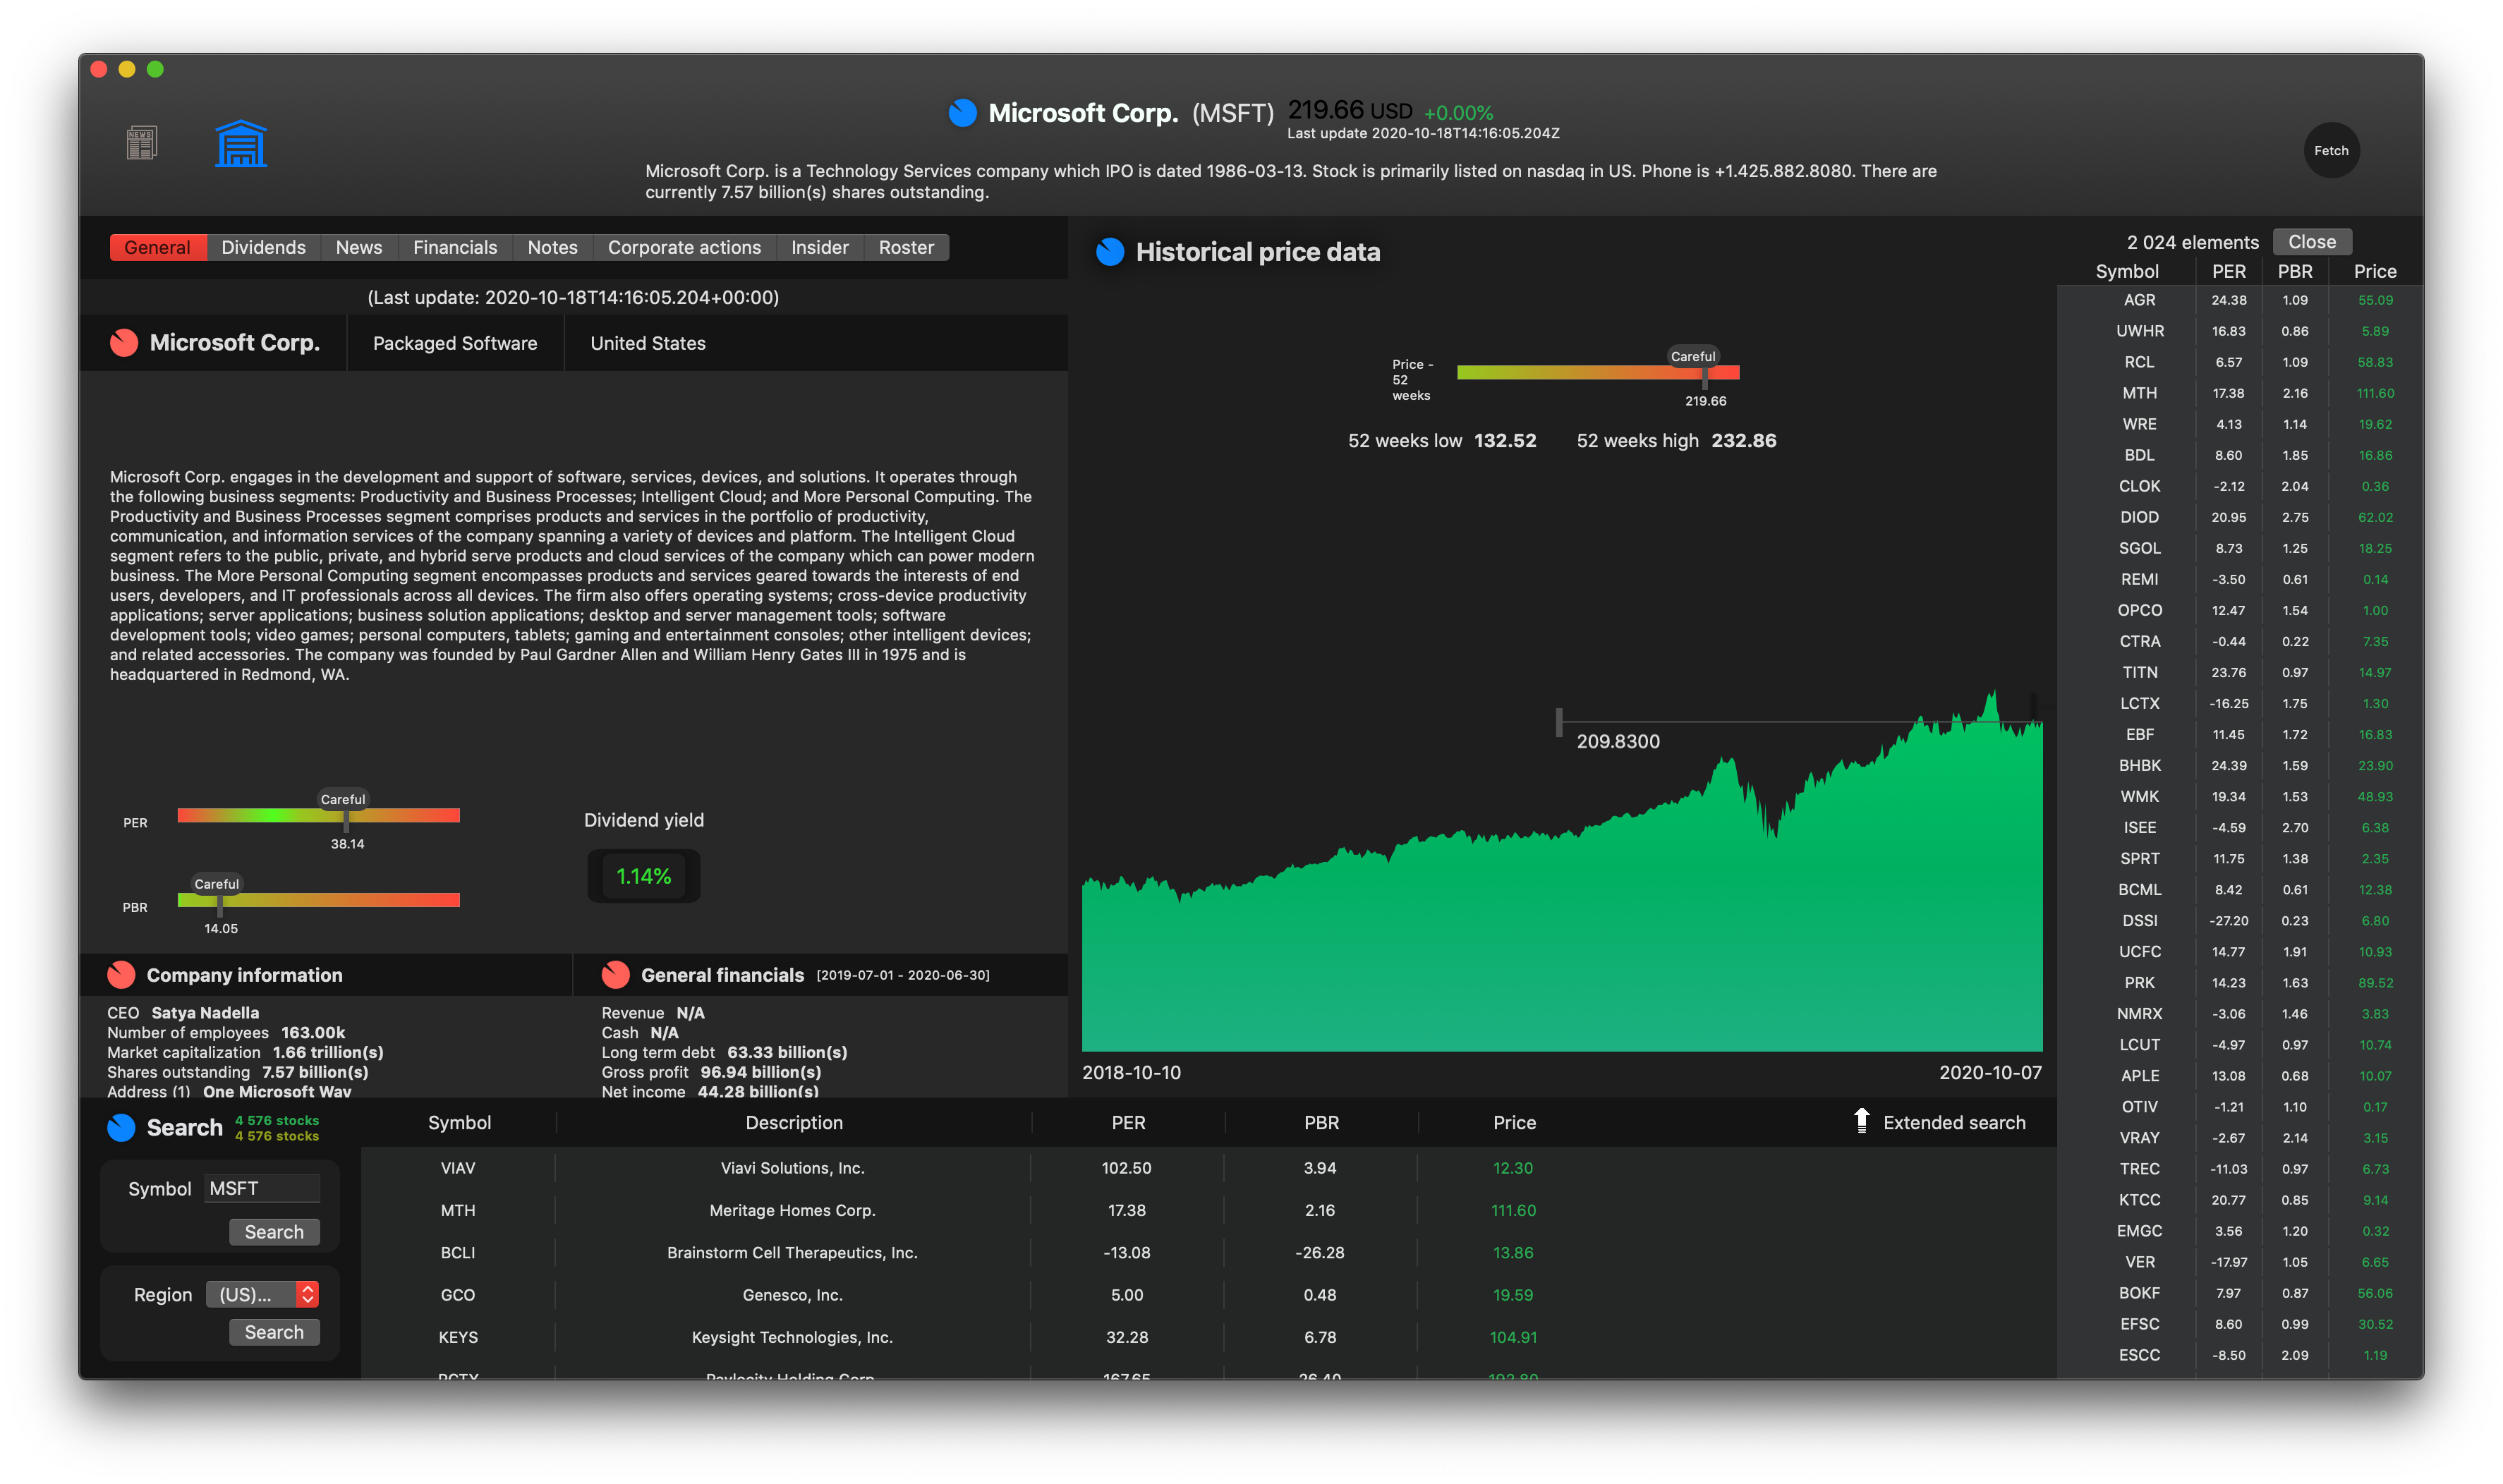Viewport: 2503px width, 1484px height.
Task: Select the blue bank building icon
Action: pos(241,143)
